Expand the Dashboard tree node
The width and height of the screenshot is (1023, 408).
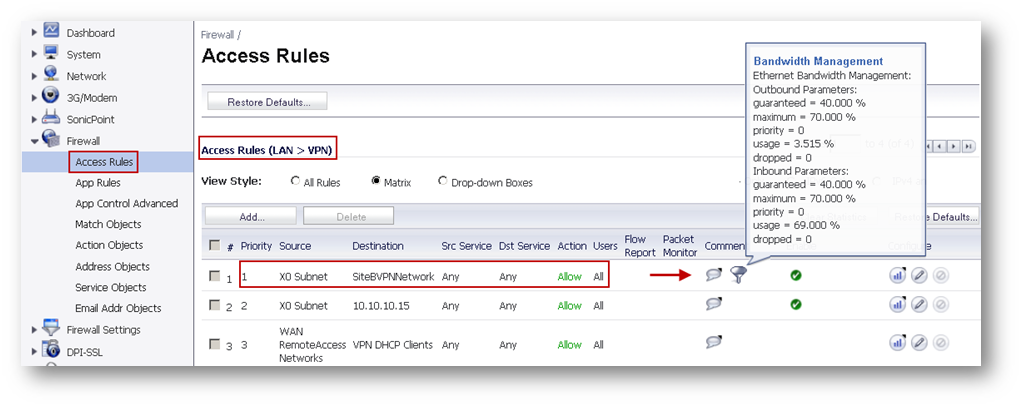(x=35, y=33)
